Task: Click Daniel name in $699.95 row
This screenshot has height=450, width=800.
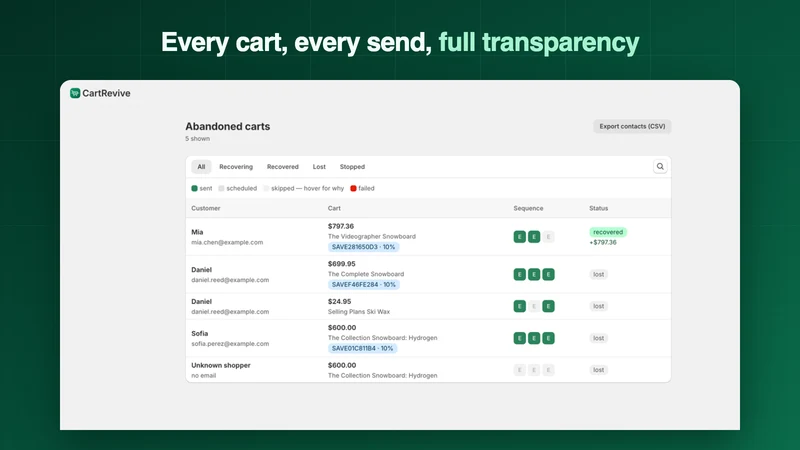Action: coord(202,270)
